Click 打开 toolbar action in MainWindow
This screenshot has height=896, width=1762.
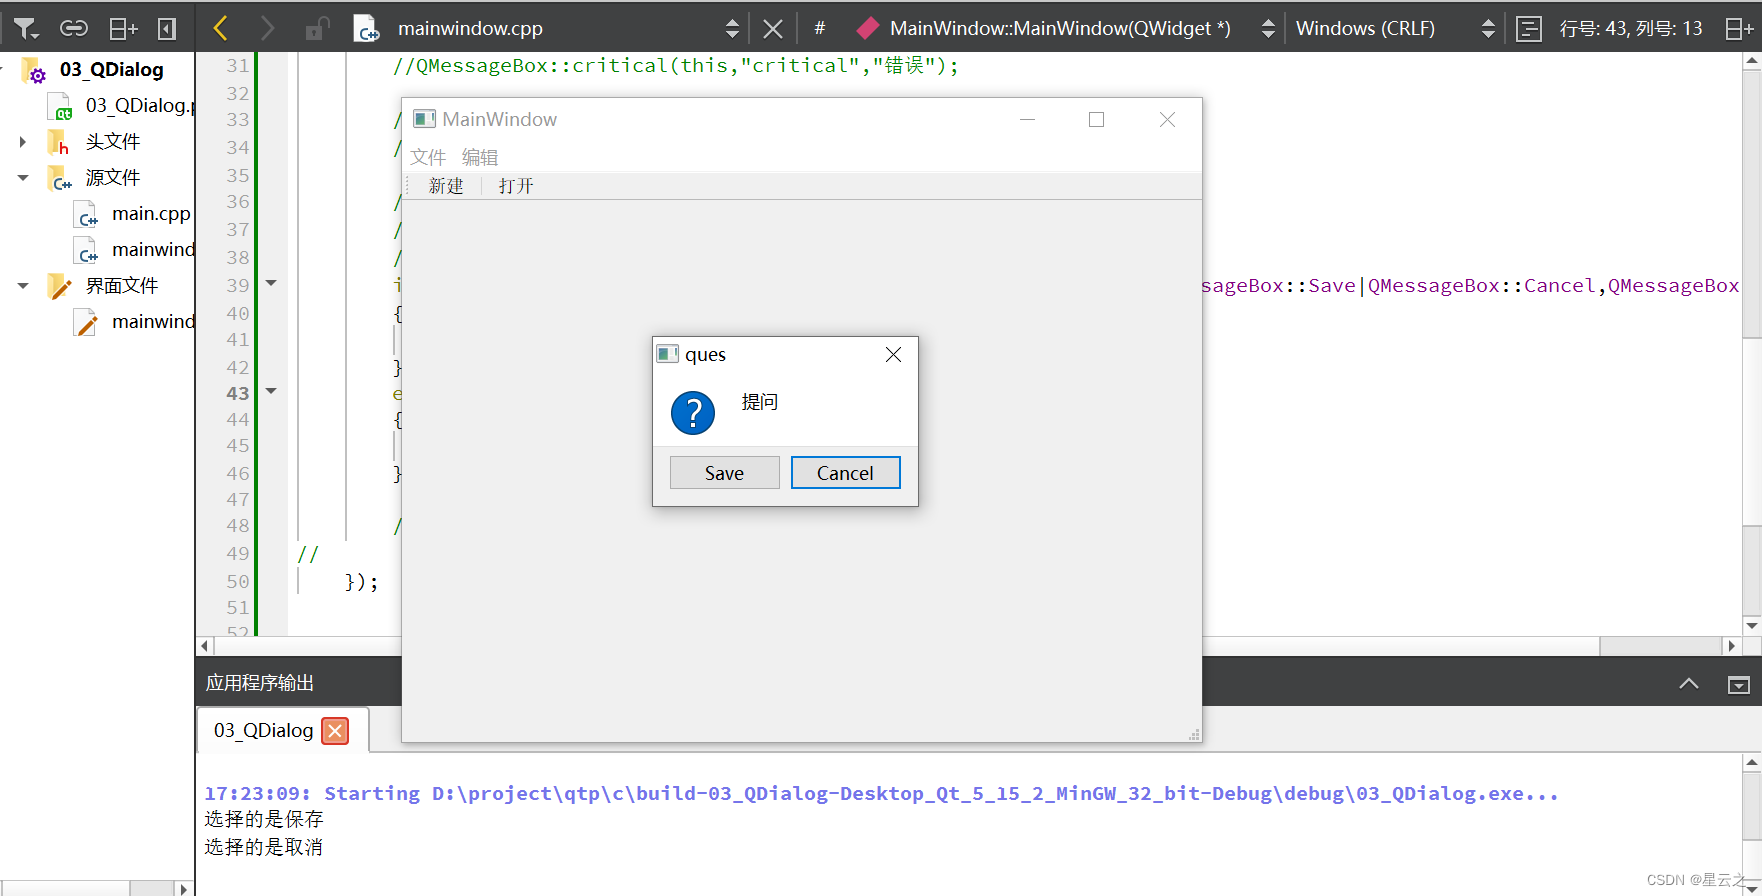516,186
